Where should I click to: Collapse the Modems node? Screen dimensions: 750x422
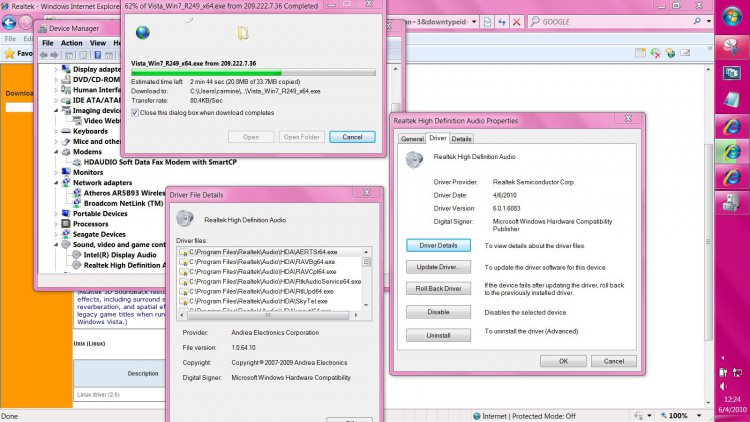tap(56, 152)
